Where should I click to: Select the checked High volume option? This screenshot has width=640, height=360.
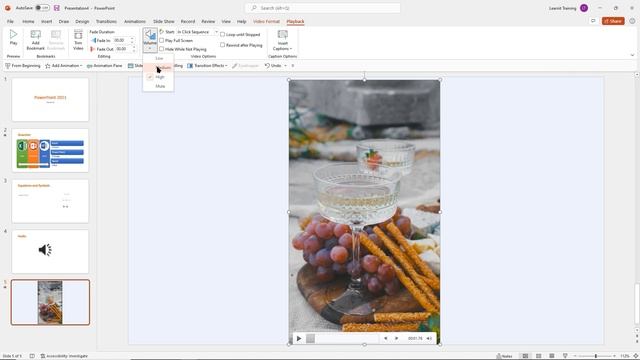pos(158,77)
